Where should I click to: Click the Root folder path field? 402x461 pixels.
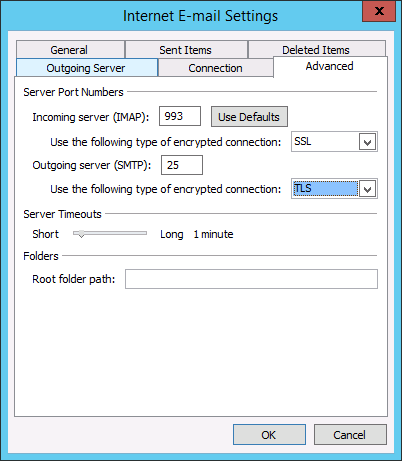251,279
